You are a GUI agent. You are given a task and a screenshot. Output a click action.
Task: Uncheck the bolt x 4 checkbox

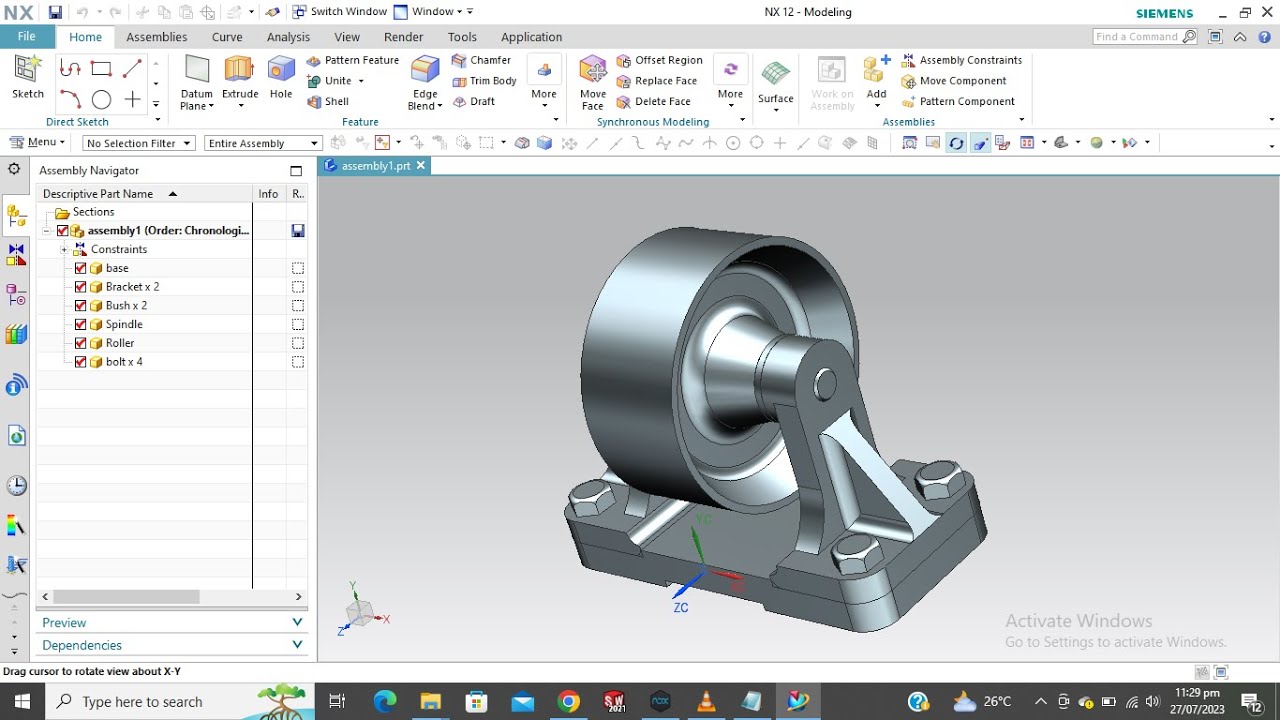coord(81,361)
